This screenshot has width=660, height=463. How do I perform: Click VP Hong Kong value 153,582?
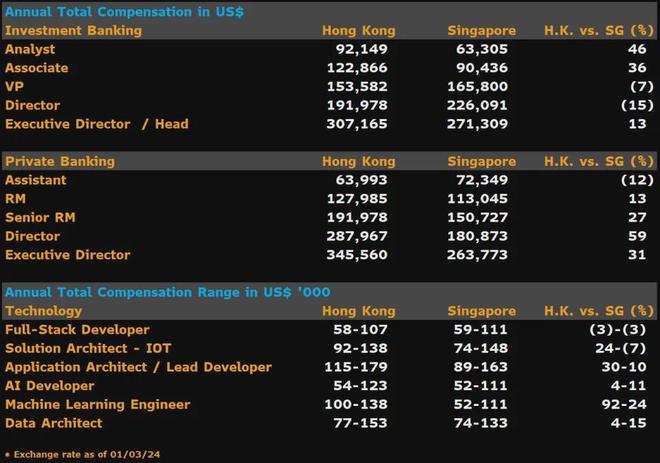pos(357,87)
